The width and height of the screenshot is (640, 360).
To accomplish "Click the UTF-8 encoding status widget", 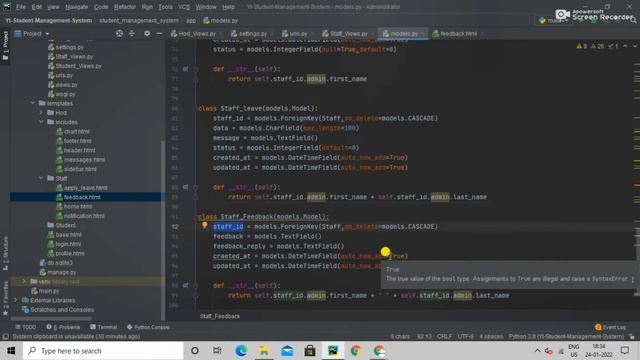I will tap(466, 337).
